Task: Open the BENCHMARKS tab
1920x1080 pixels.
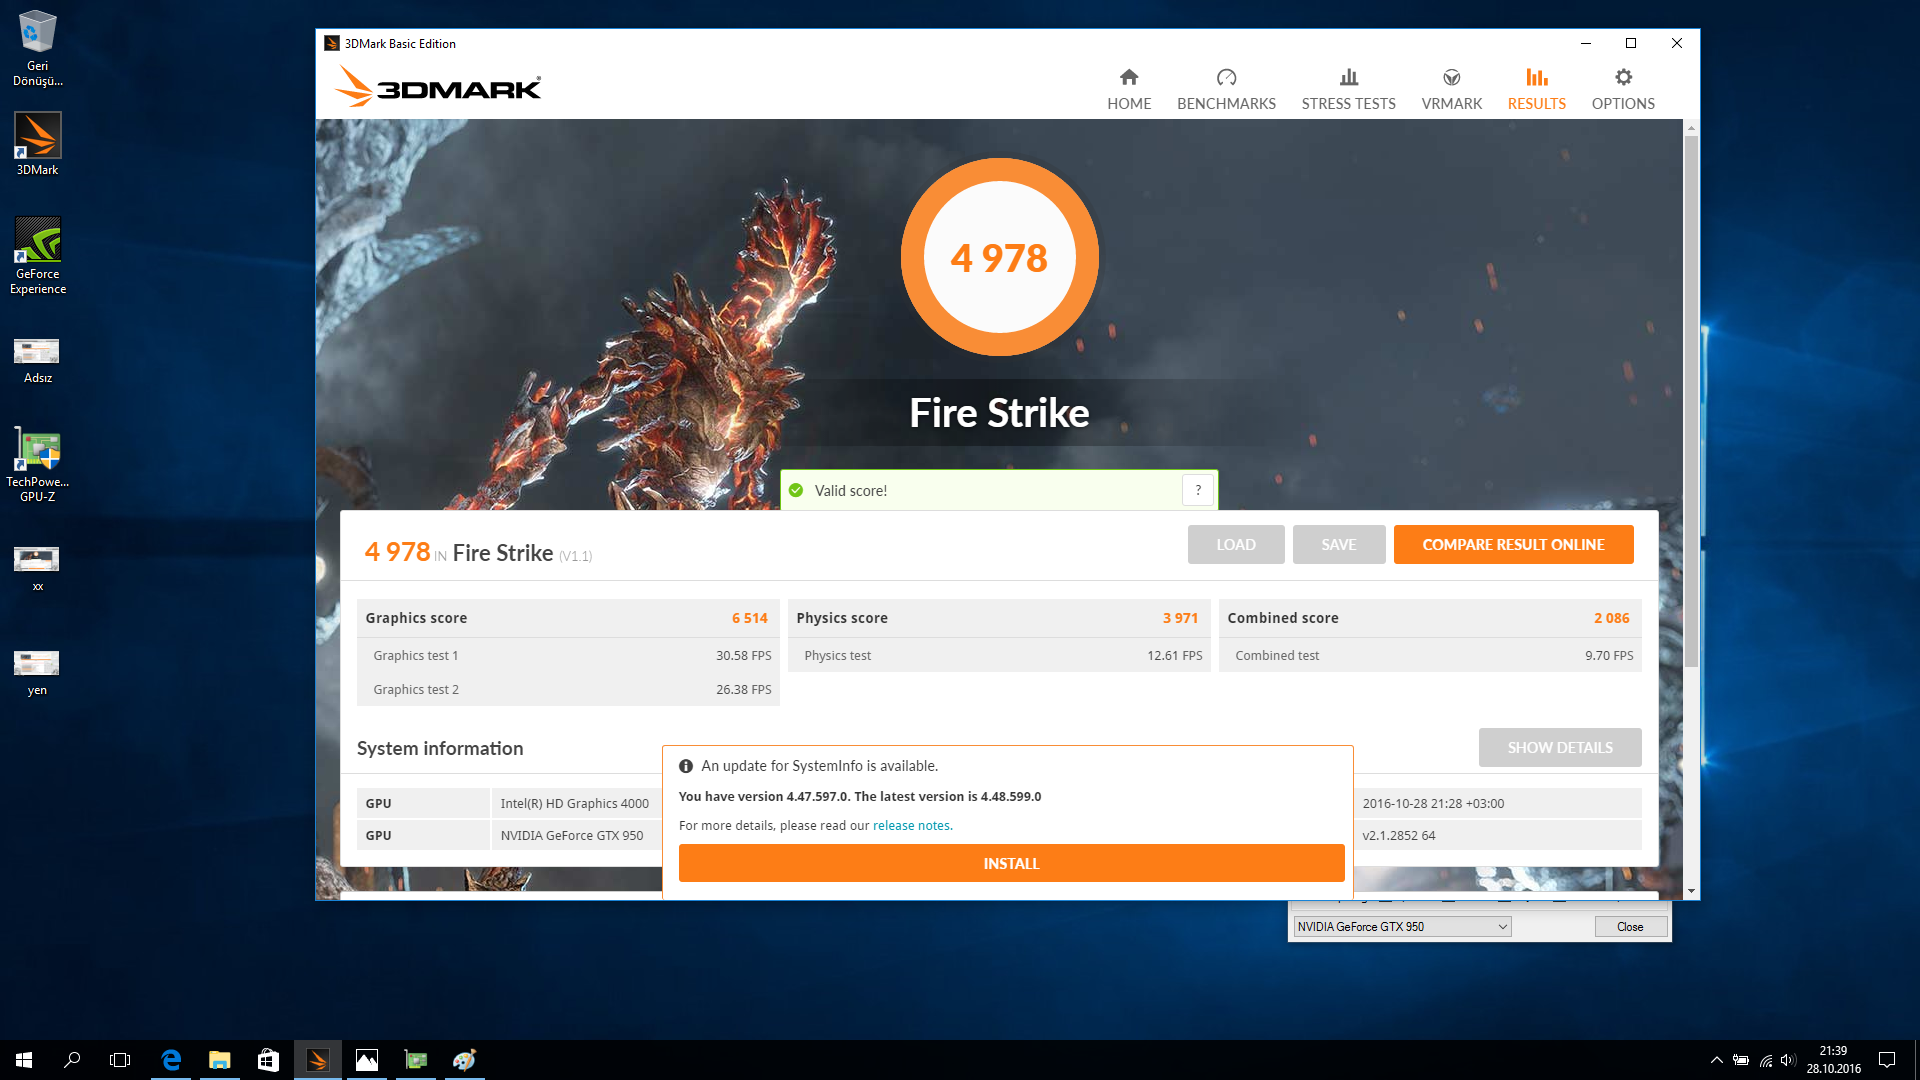Action: coord(1226,89)
